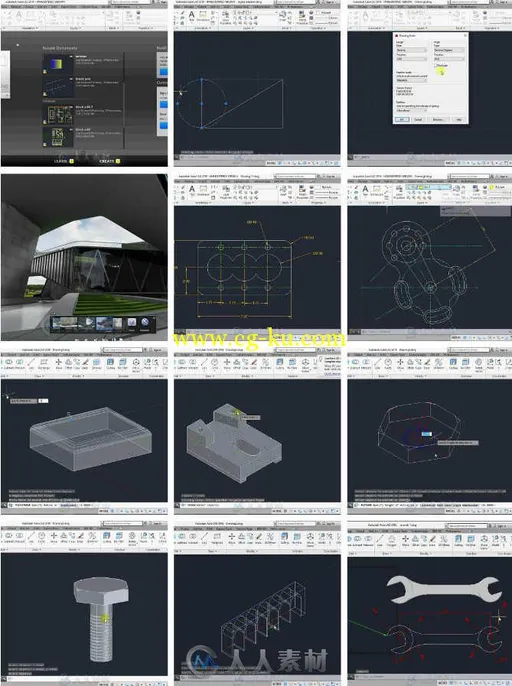Select the Move tool in the 3D bracket window
Viewport: 512px width, 686px height.
pyautogui.click(x=227, y=364)
